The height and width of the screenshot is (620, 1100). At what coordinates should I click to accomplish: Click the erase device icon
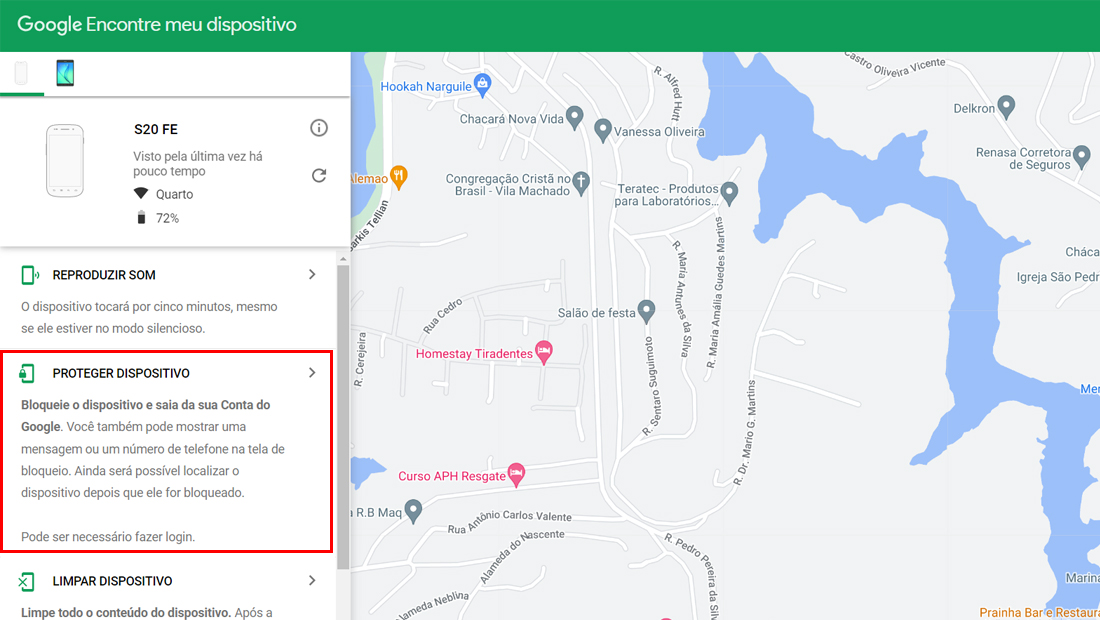(27, 581)
